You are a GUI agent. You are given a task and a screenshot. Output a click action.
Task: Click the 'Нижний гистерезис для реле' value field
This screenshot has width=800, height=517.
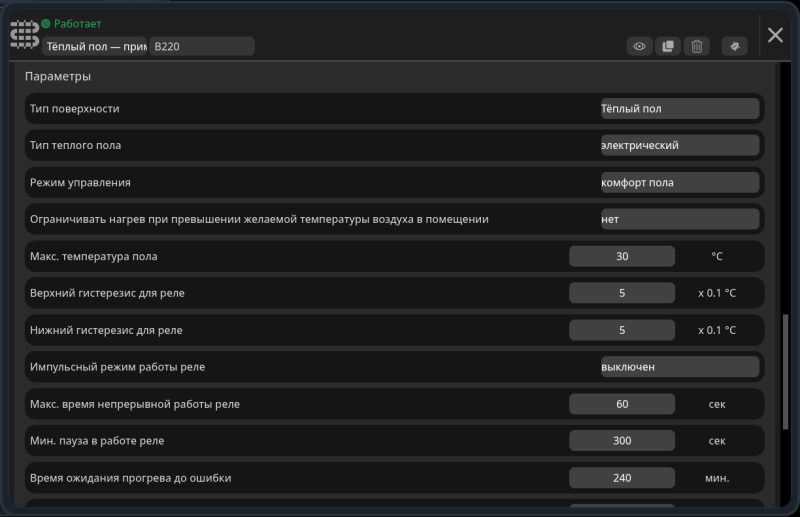coord(622,330)
